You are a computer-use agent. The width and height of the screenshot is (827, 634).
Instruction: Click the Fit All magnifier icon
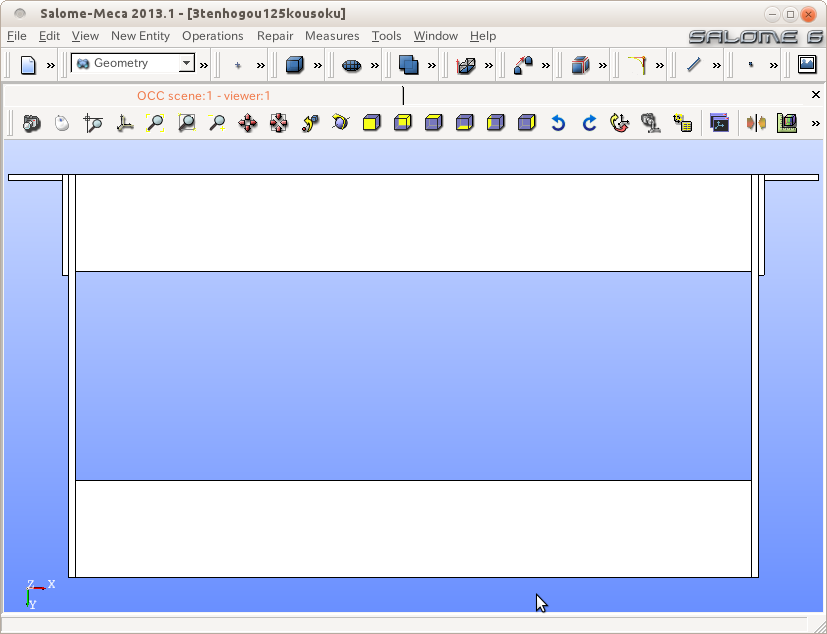point(155,123)
